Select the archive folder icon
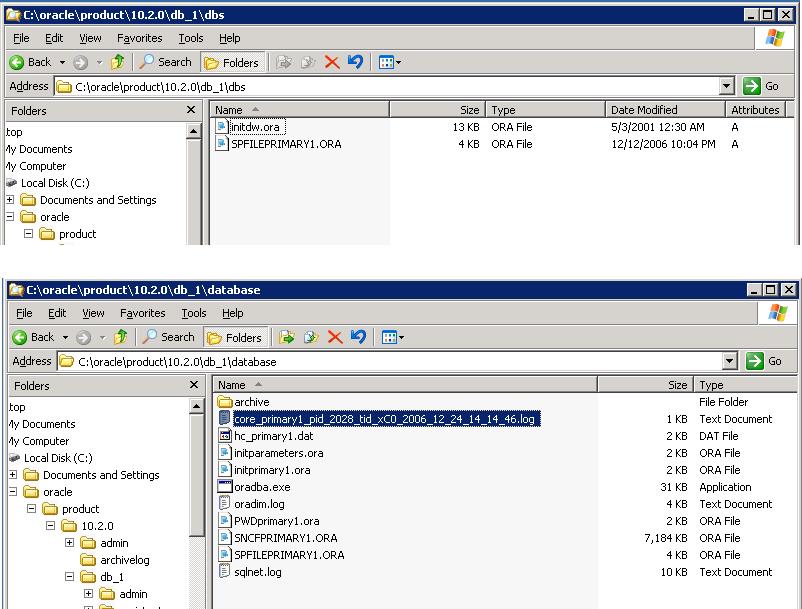This screenshot has height=609, width=802. point(225,402)
